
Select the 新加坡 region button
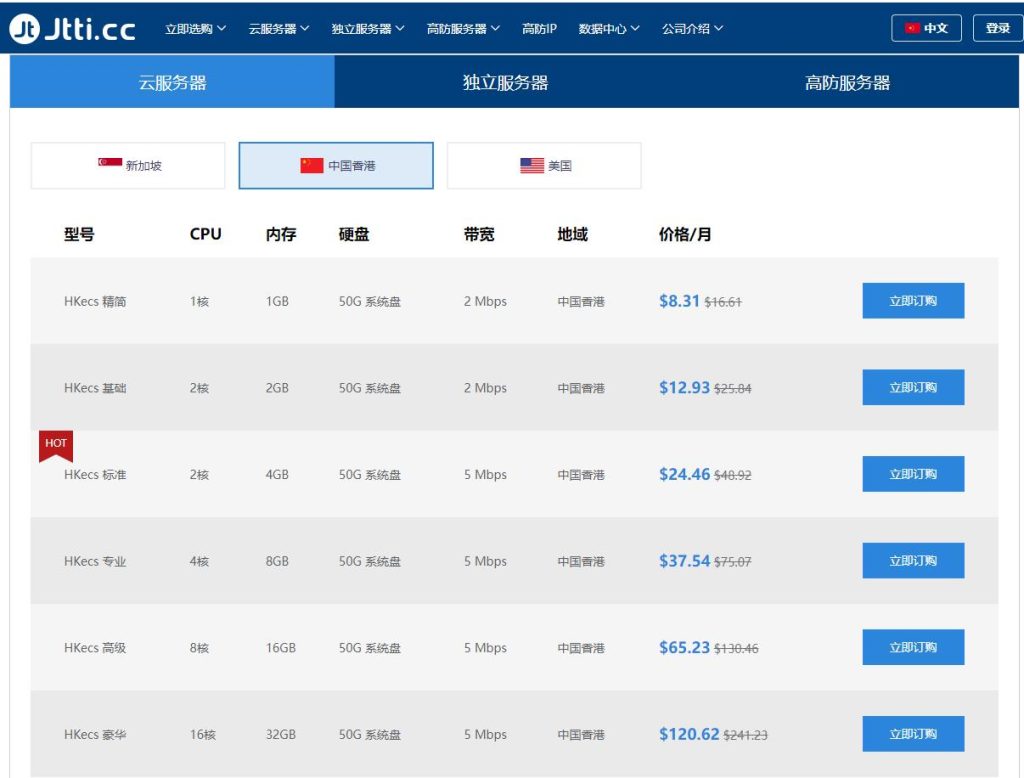(x=127, y=164)
